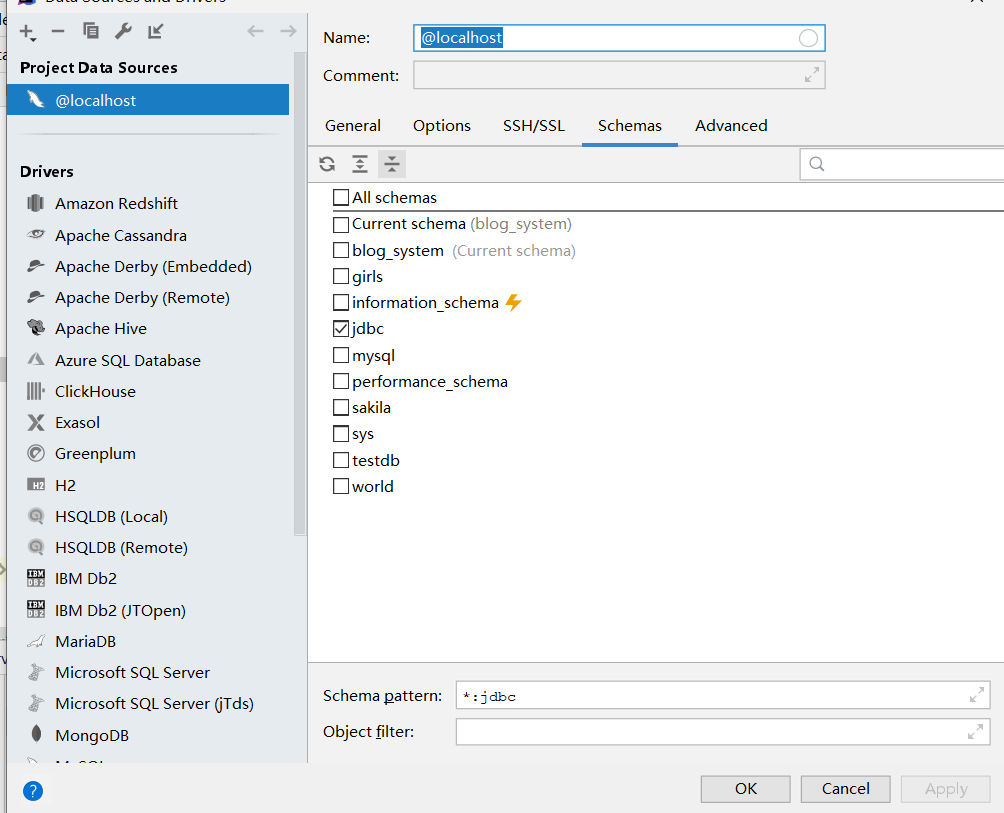Open the Options tab

[442, 125]
